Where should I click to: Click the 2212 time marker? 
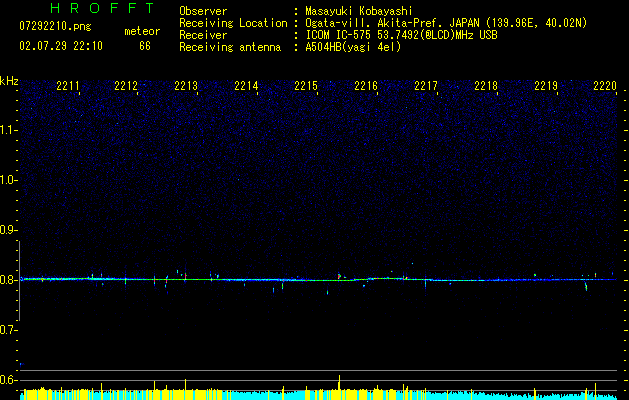[126, 86]
